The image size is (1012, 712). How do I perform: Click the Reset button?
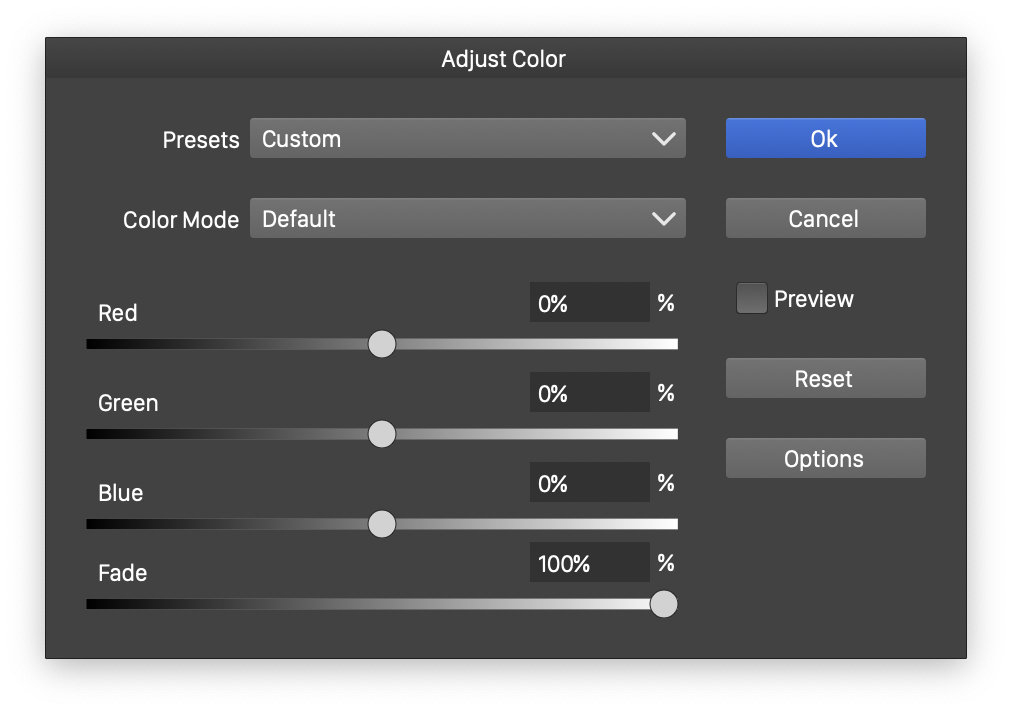pyautogui.click(x=825, y=379)
